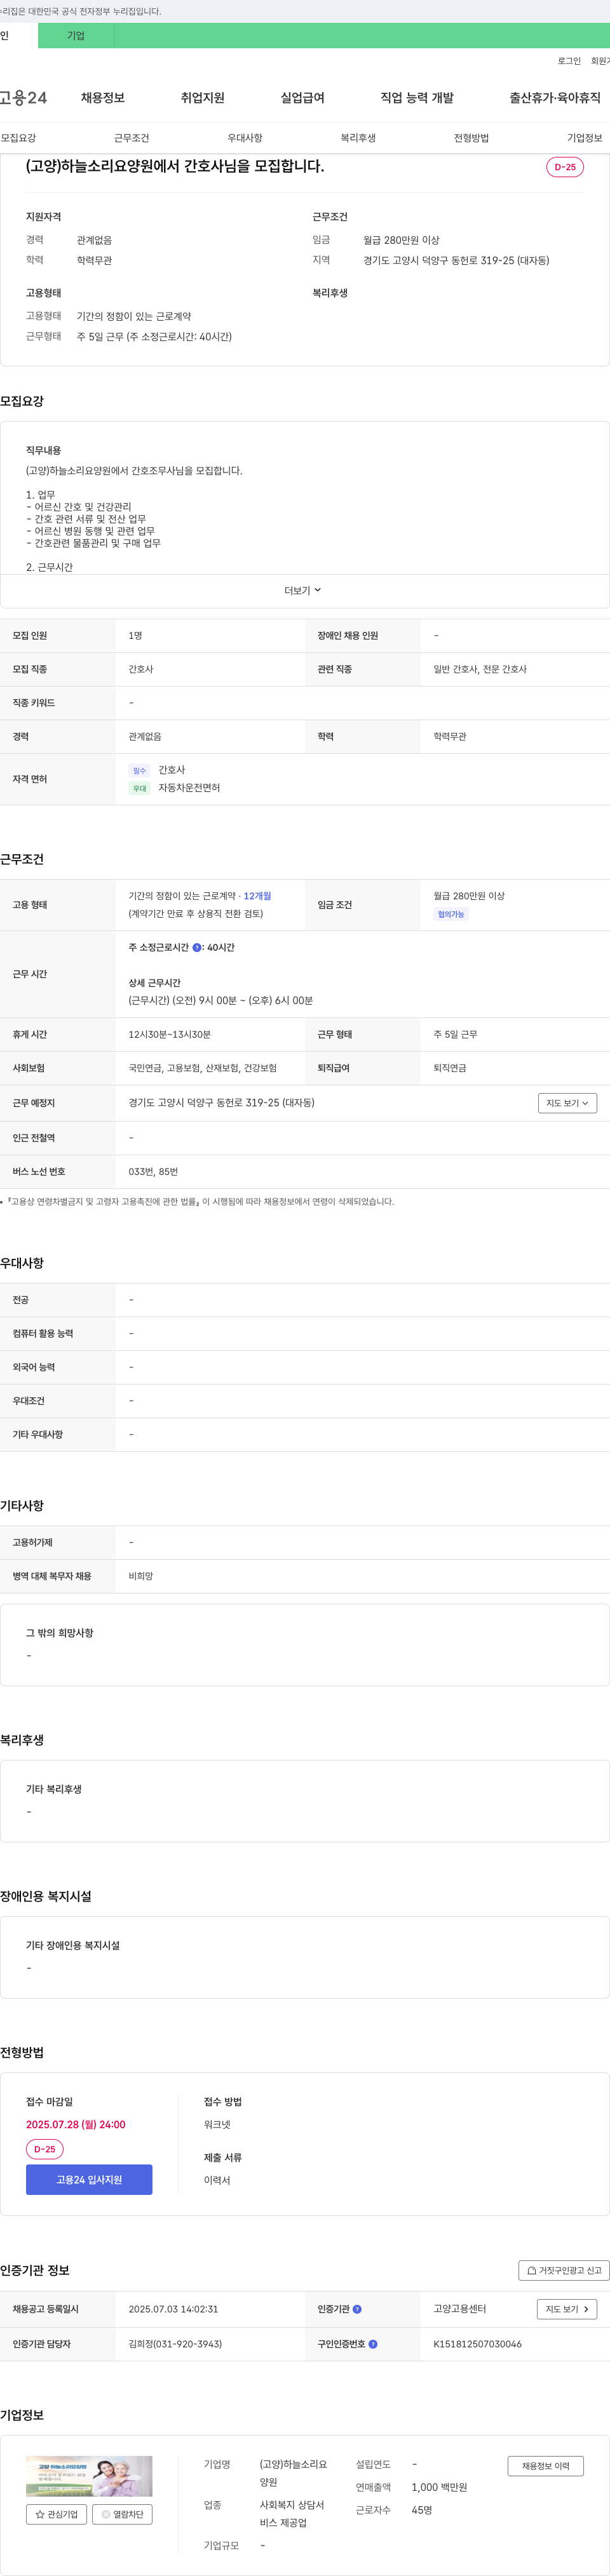Click the contact 김희정(031-920-3943)
Viewport: 610px width, 2576px height.
point(175,2344)
